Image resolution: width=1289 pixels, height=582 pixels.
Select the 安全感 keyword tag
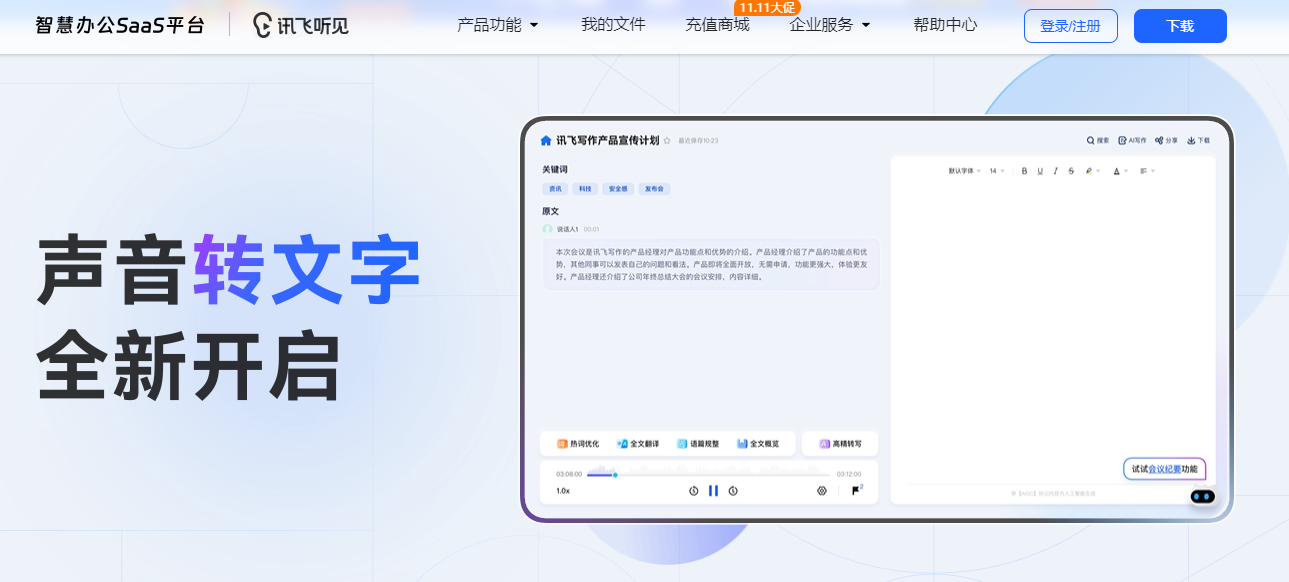618,188
